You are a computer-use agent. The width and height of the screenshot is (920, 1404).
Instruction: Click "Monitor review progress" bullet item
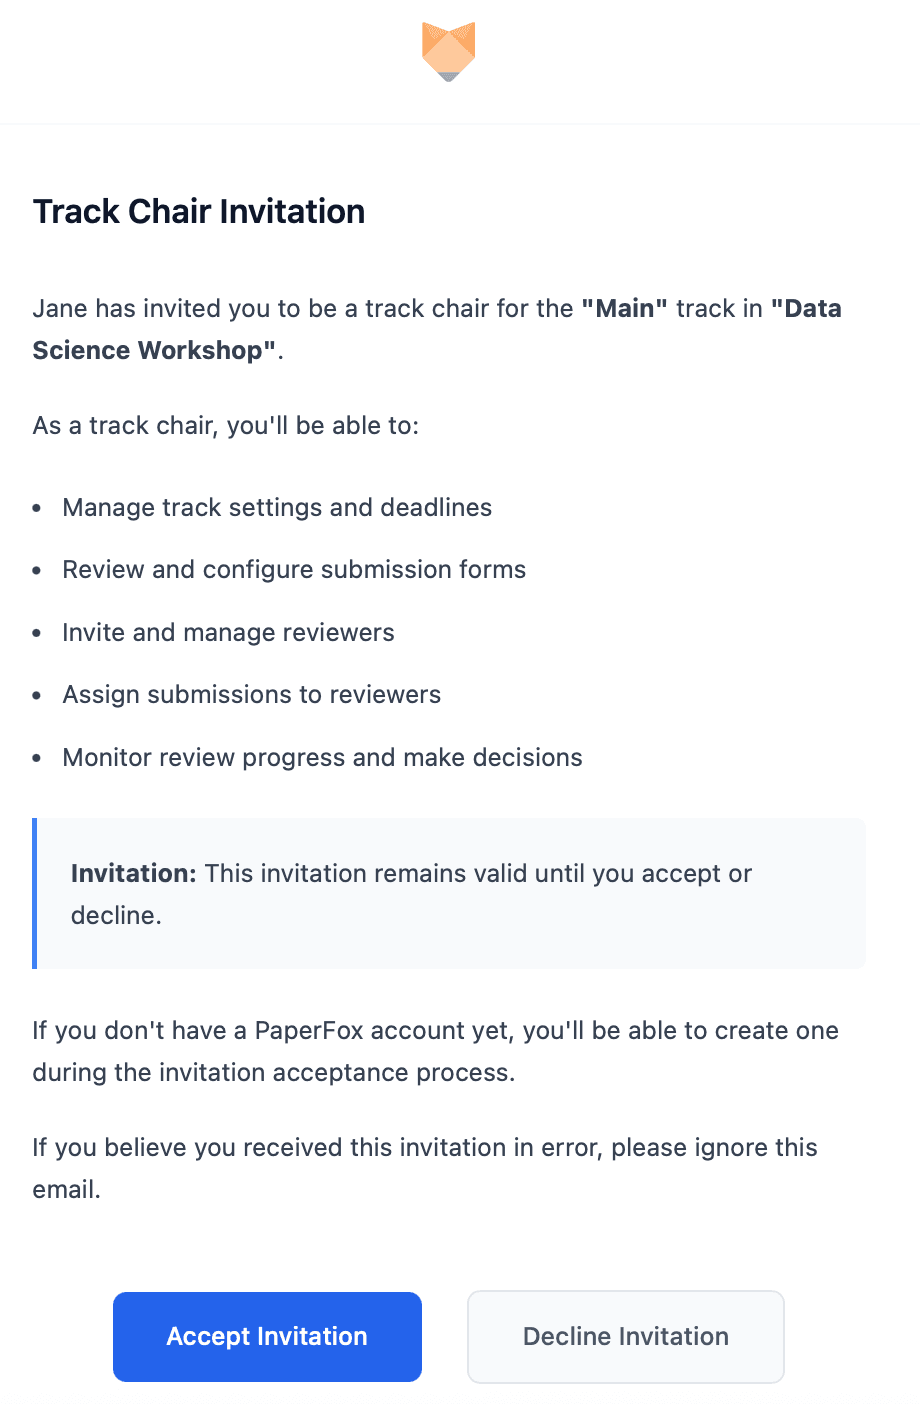(322, 757)
